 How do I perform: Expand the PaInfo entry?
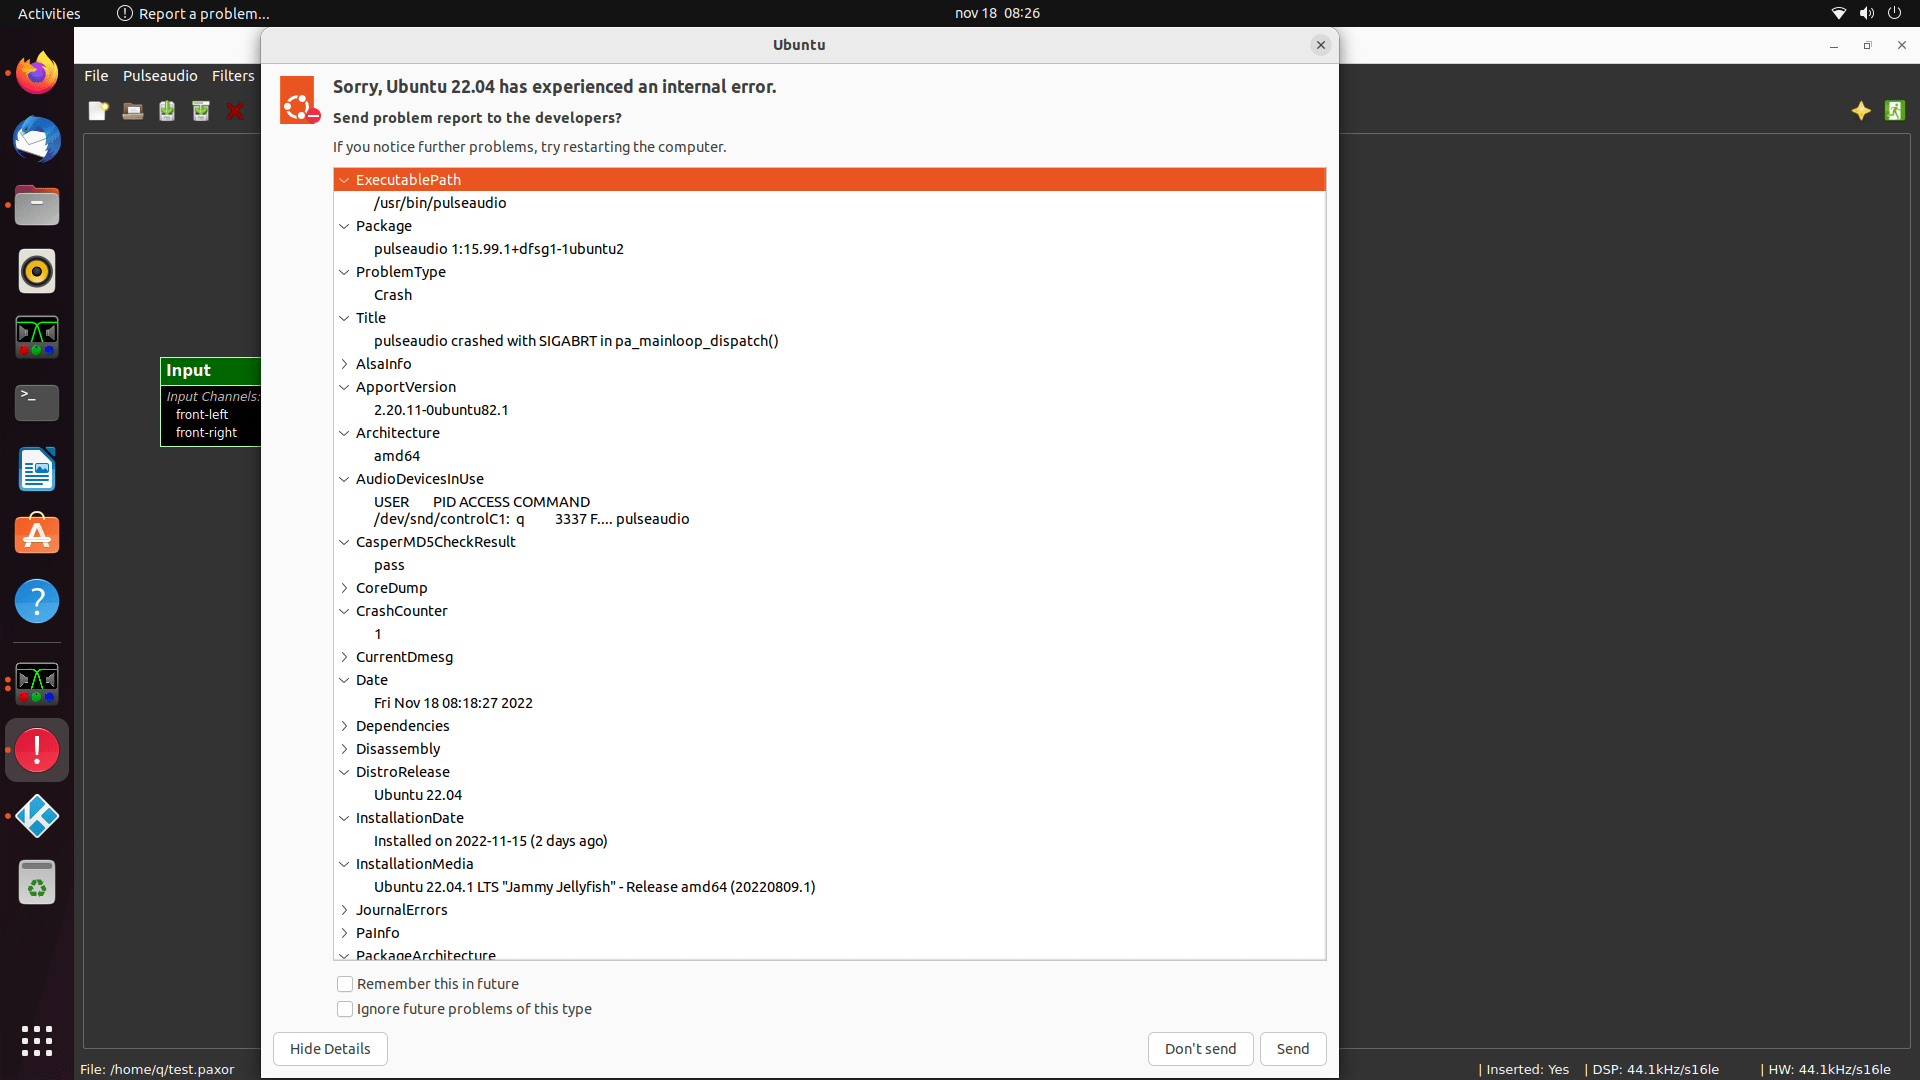coord(344,933)
